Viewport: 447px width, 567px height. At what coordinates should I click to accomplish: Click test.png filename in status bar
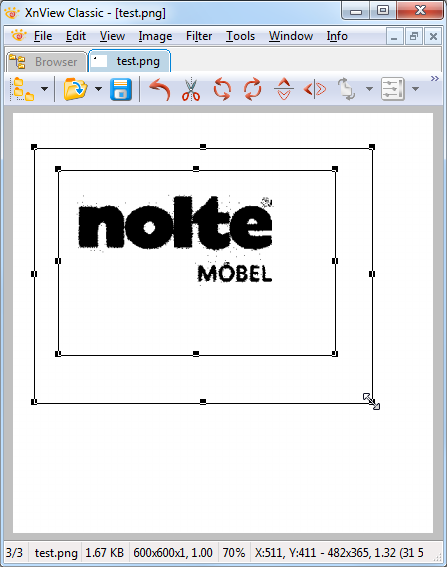(56, 553)
